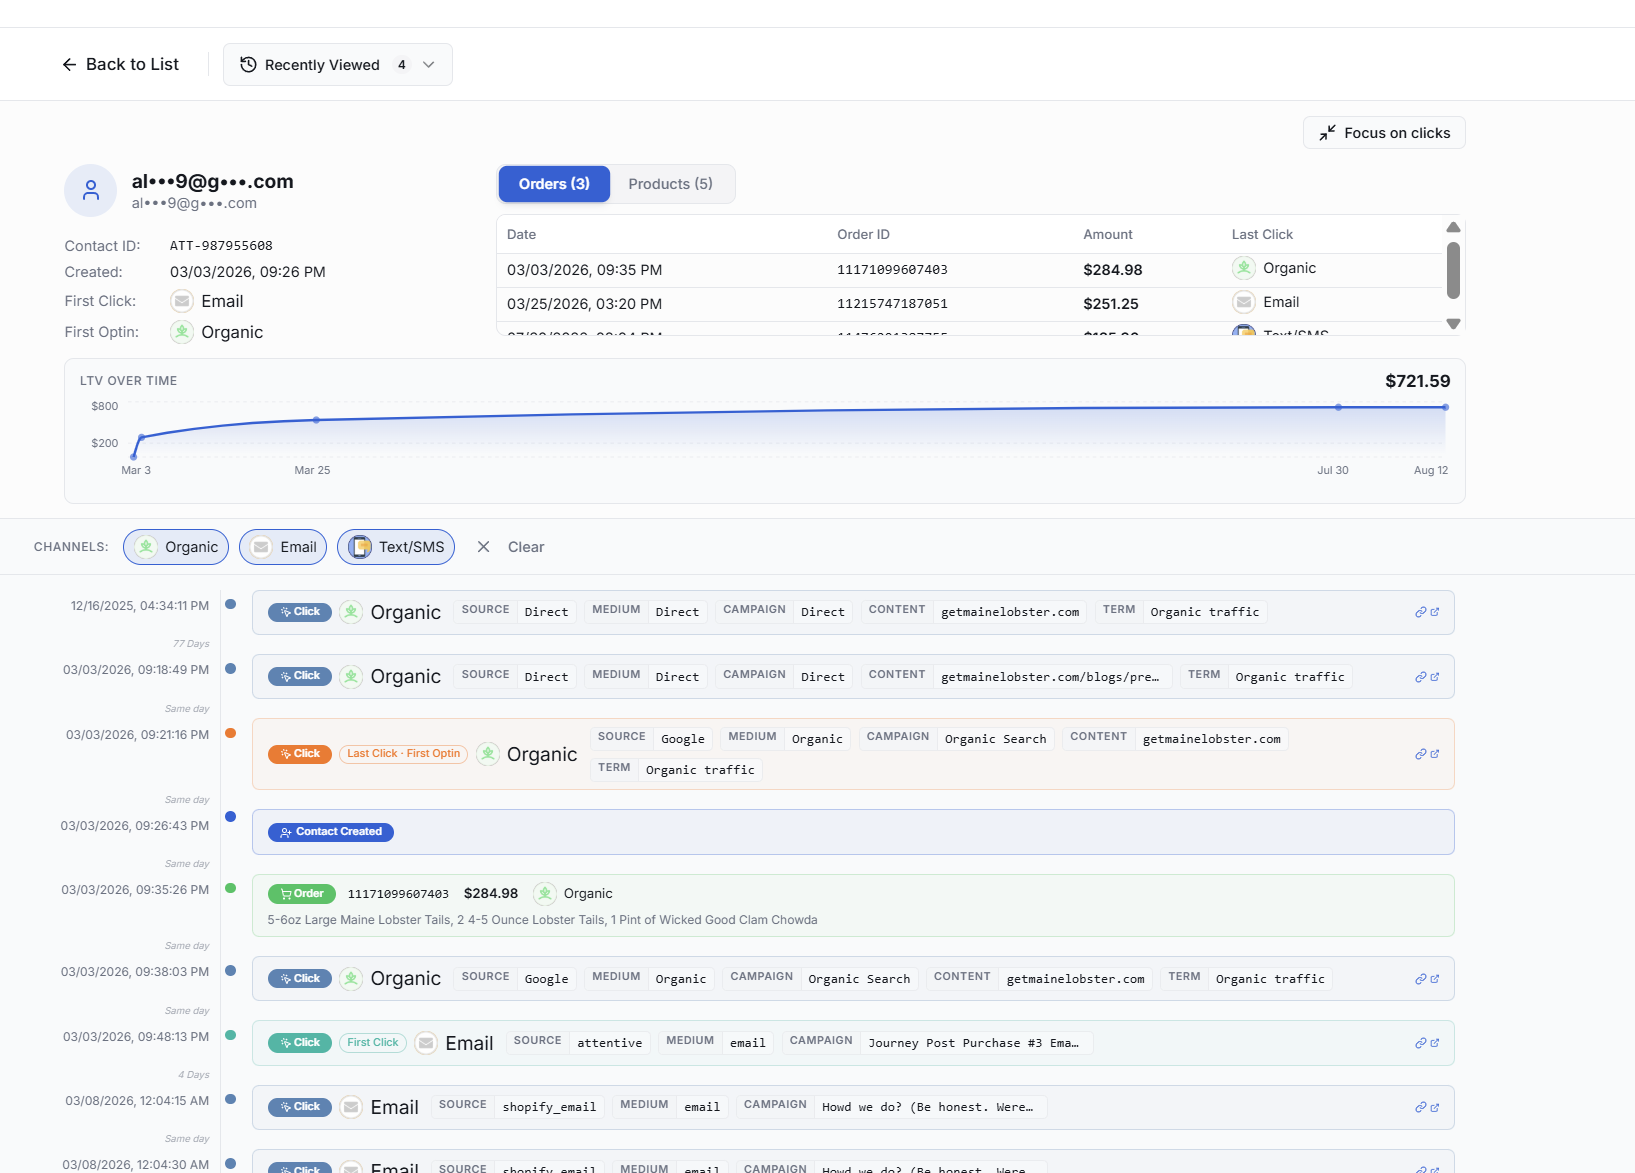Viewport: 1635px width, 1173px height.
Task: Click the Journey Post Purchase #3 campaign value
Action: pyautogui.click(x=973, y=1043)
